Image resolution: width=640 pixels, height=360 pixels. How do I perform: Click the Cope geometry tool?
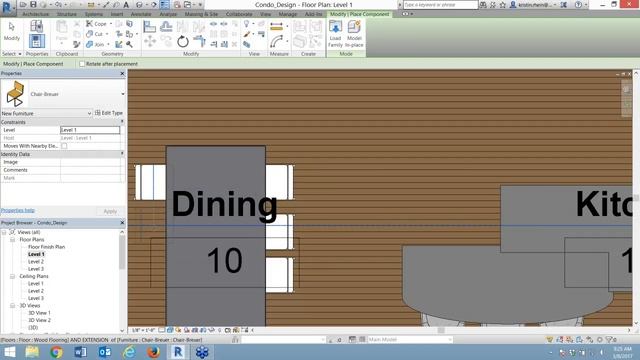point(96,24)
